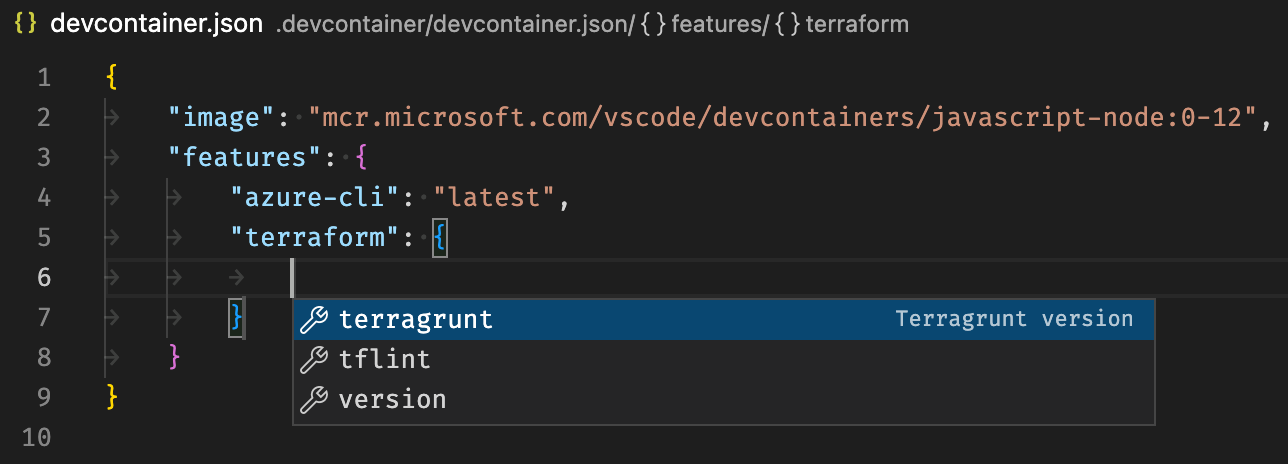
Task: Choose tflint from the suggestion list
Action: (x=385, y=359)
